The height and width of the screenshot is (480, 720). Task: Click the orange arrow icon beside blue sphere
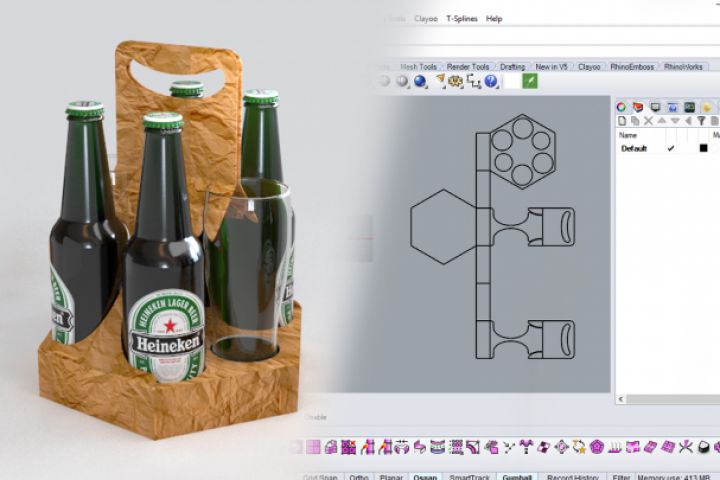[440, 81]
